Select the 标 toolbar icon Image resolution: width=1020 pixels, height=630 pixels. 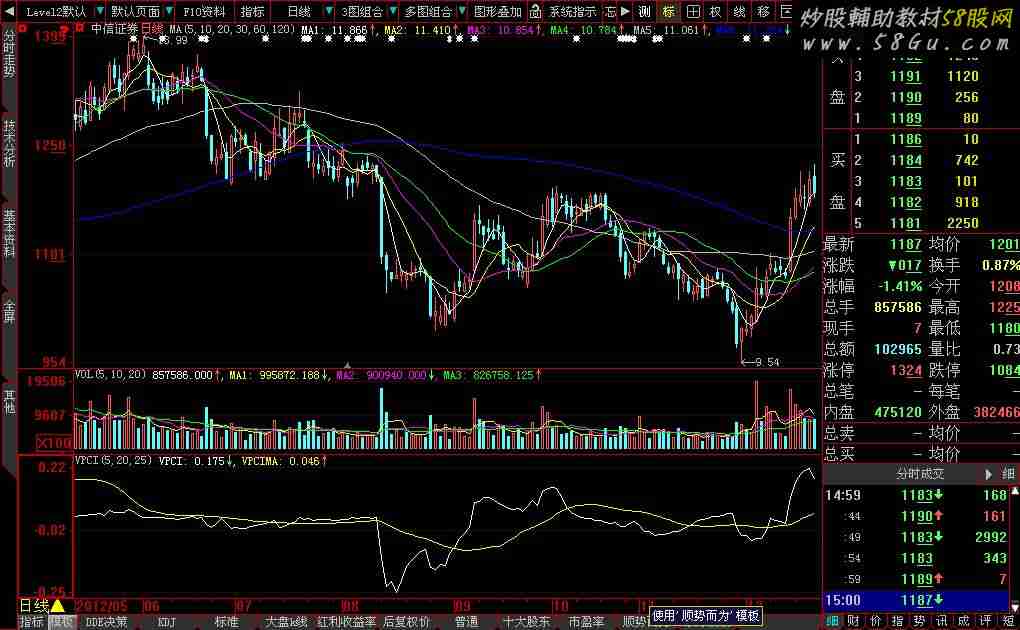tap(668, 11)
